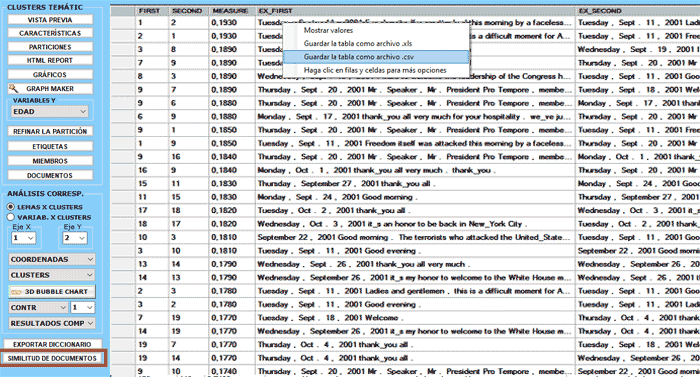Click cell 'Tuesday , Oct . 2 , 2001 thank_you all'

coord(415,210)
